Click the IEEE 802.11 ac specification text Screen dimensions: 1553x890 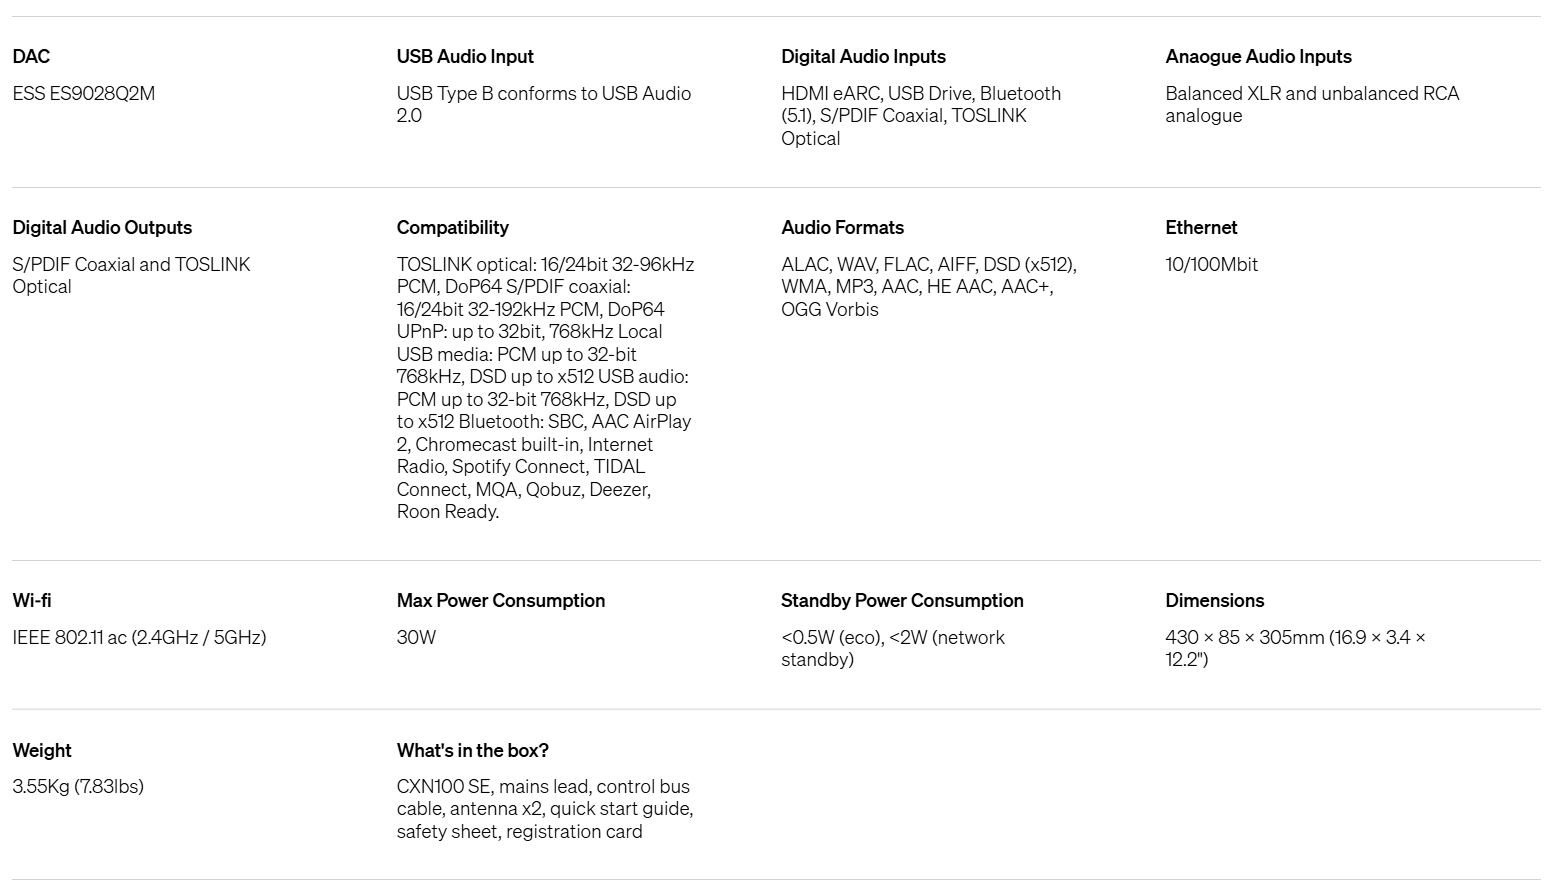(139, 638)
